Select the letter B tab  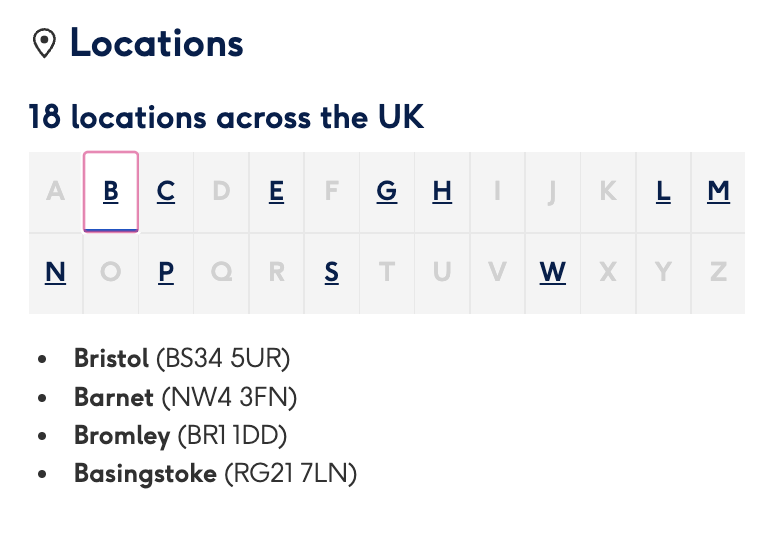(111, 192)
